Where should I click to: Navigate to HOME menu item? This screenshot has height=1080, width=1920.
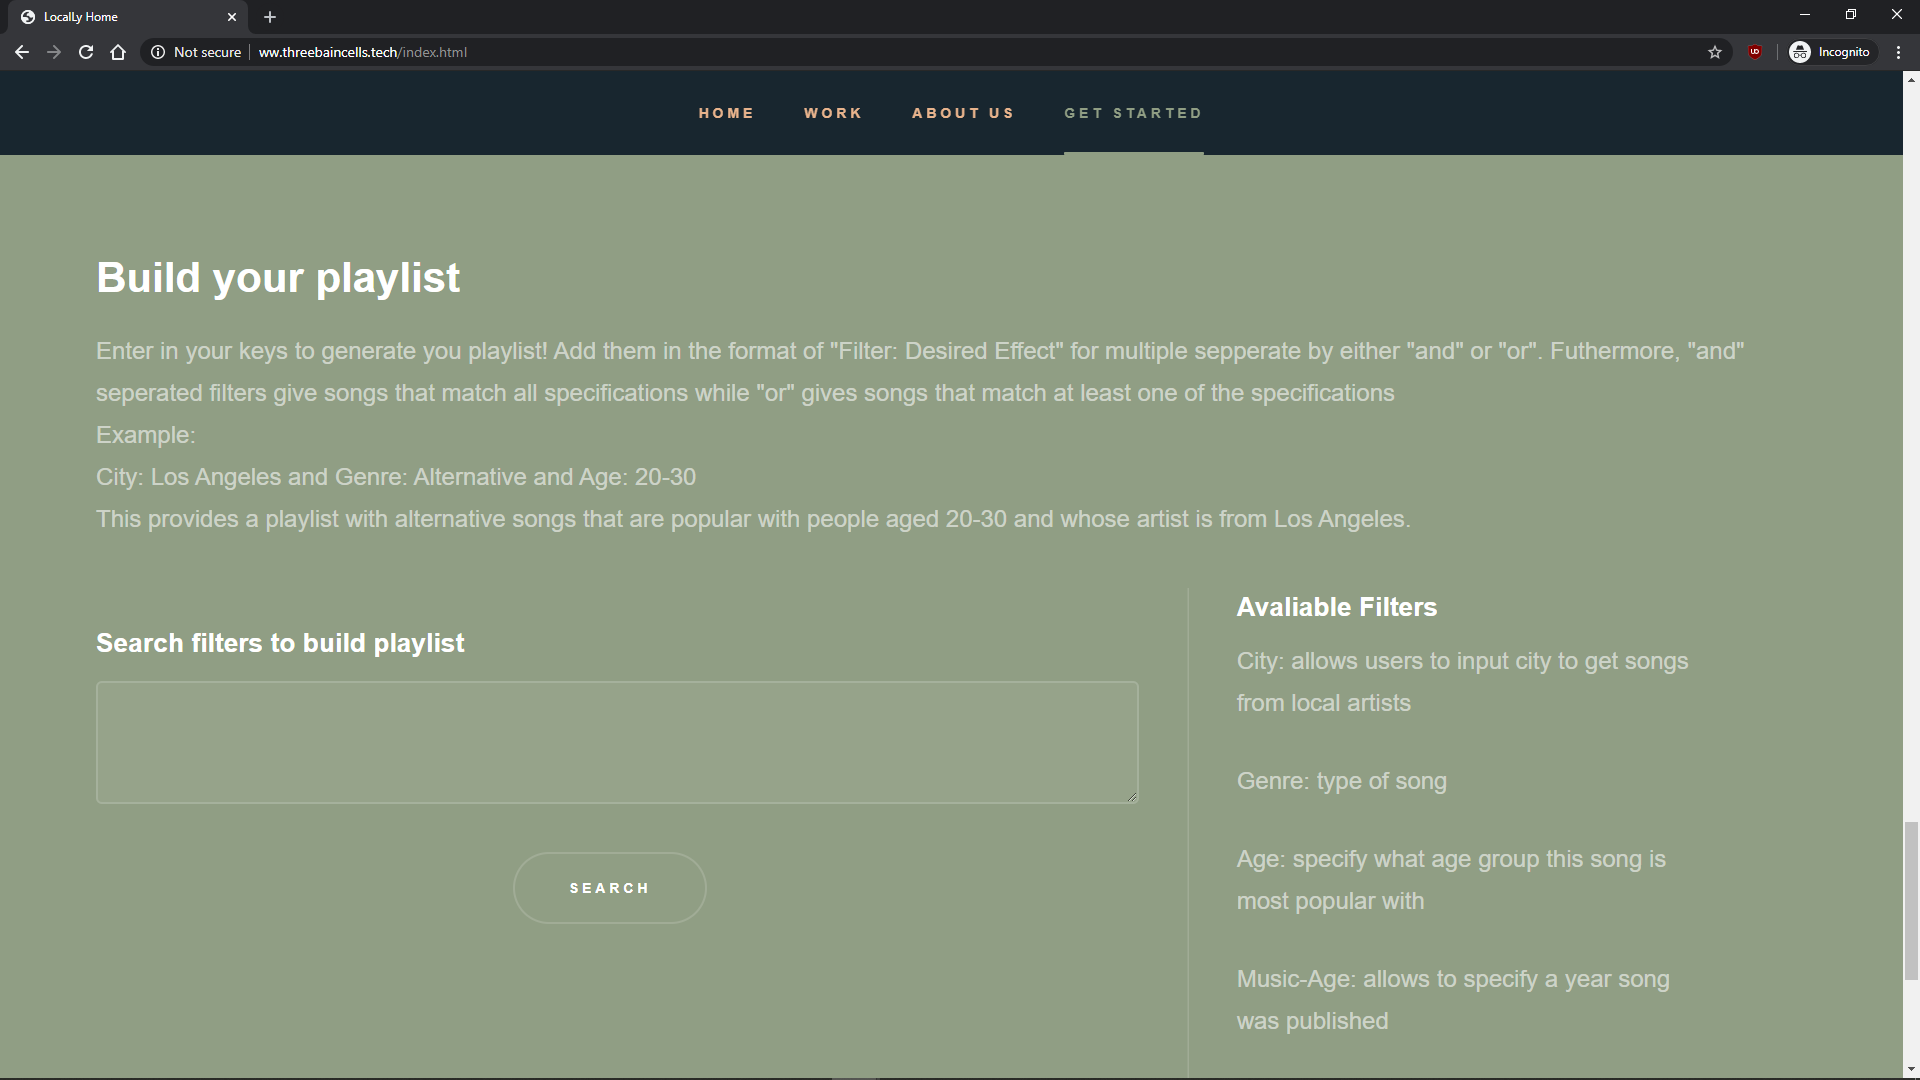point(726,113)
